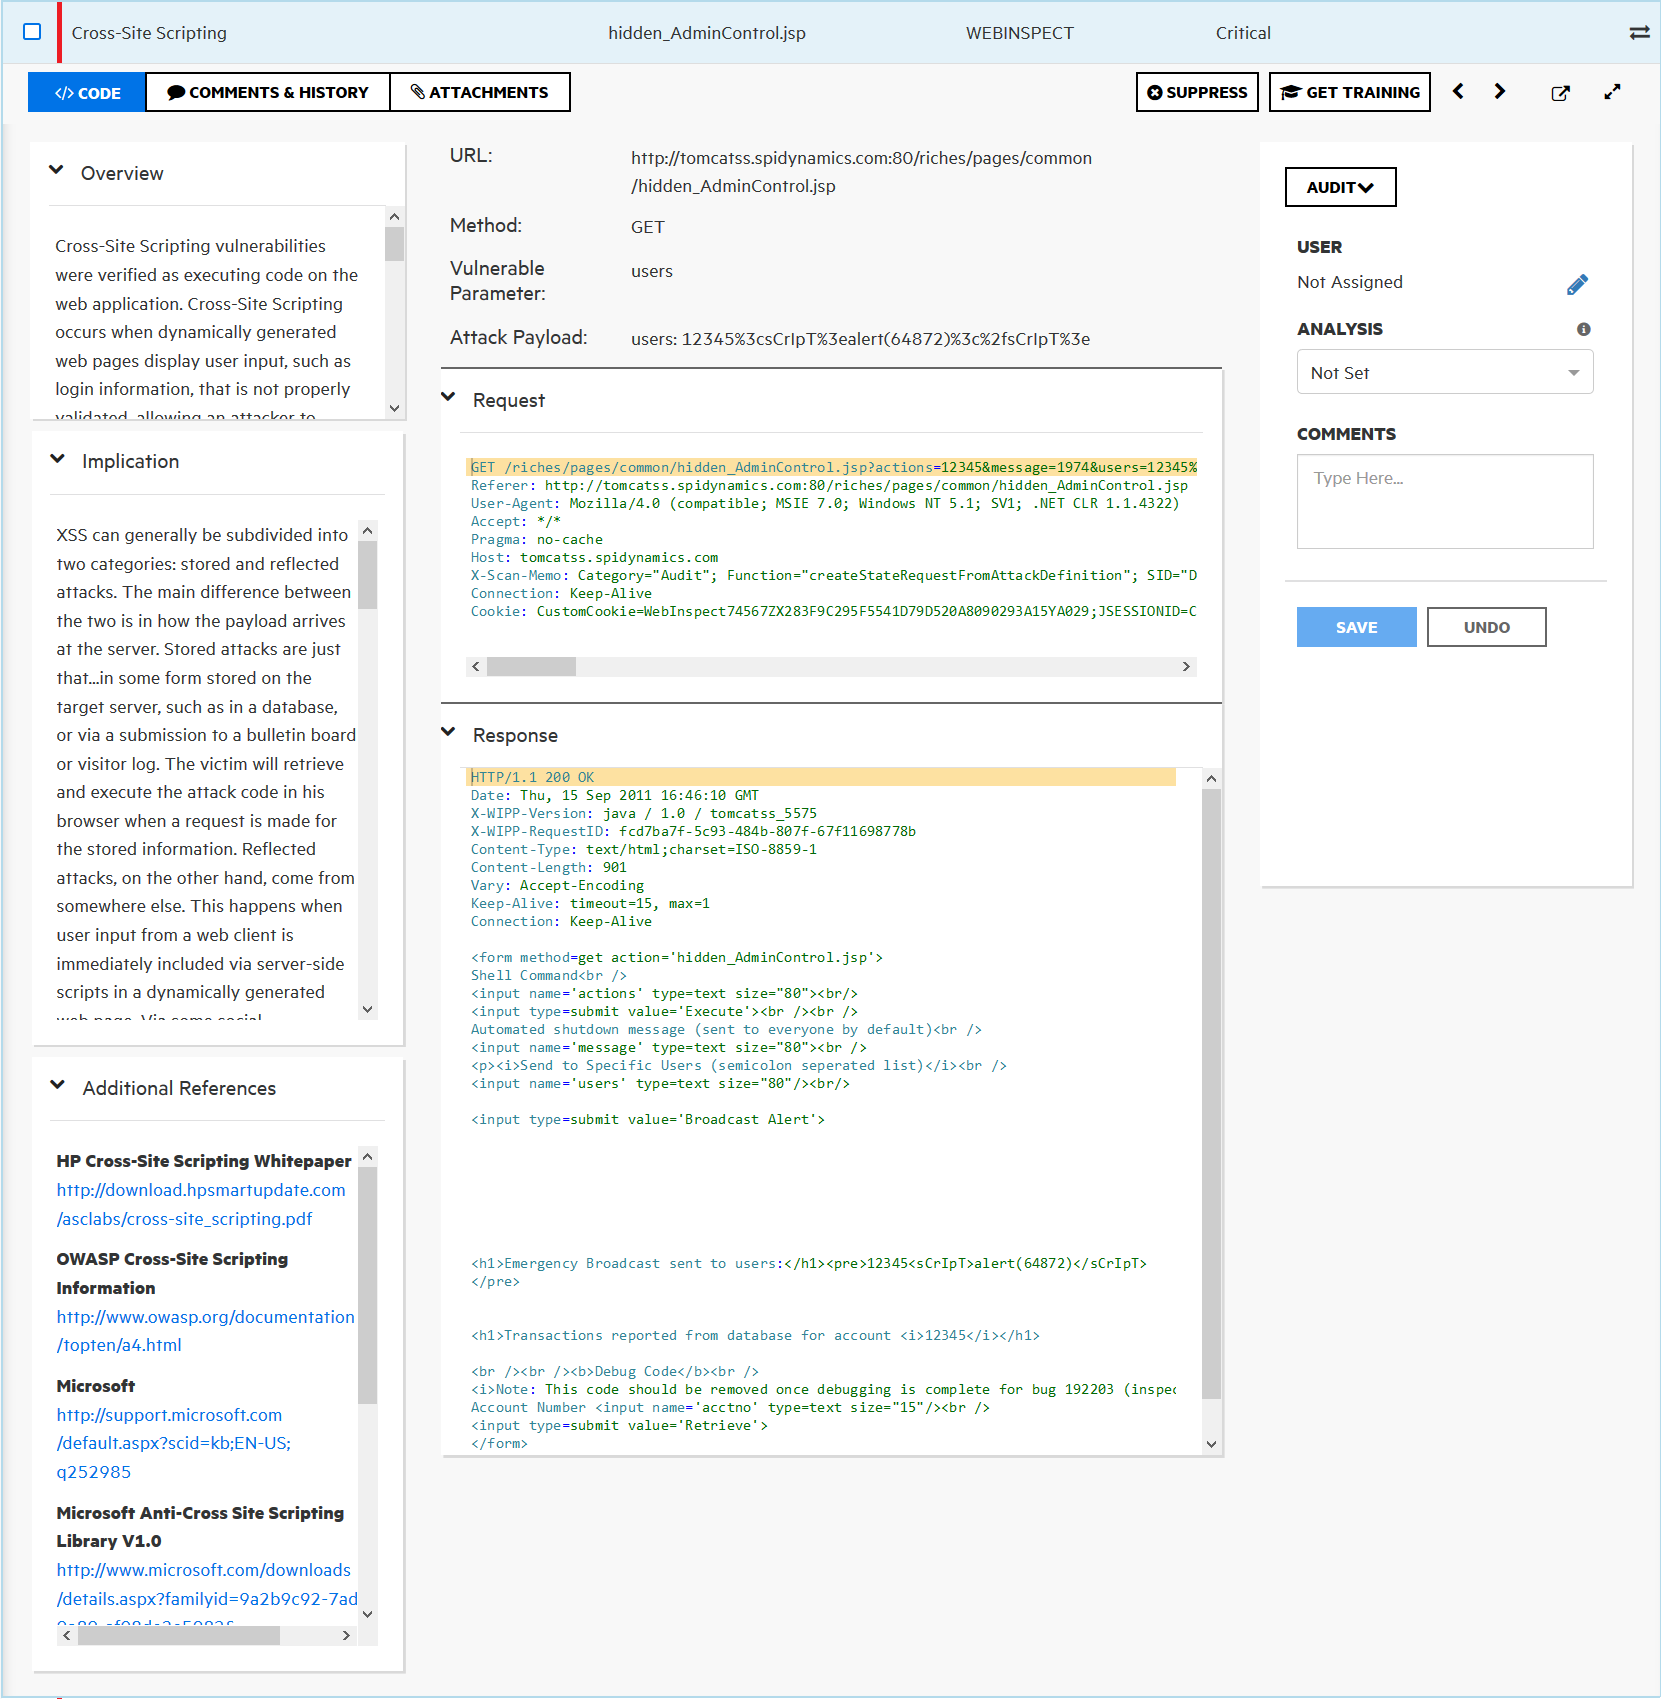Screen dimensions: 1661x1699
Task: Click the swap arrows icon in issue header
Action: pos(1639,33)
